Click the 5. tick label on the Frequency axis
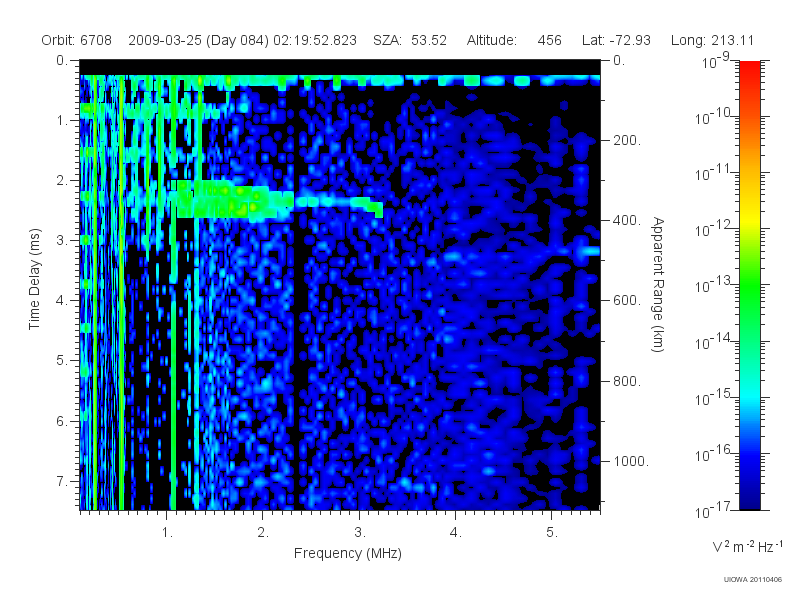Image resolution: width=800 pixels, height=600 pixels. (x=552, y=532)
